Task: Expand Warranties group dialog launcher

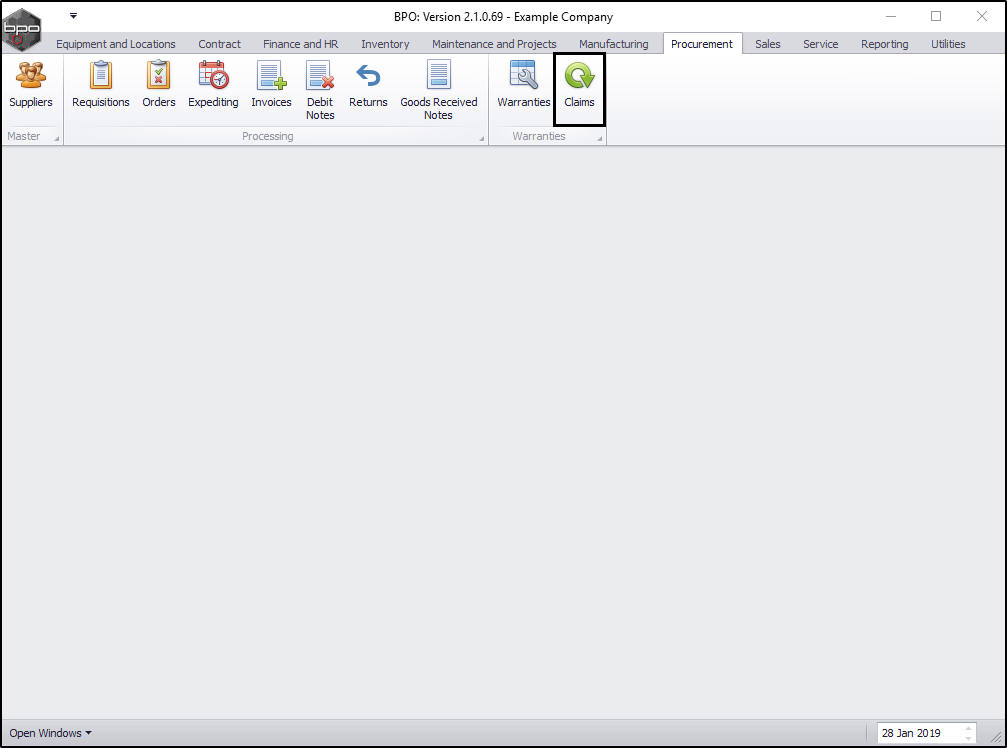Action: tap(600, 138)
